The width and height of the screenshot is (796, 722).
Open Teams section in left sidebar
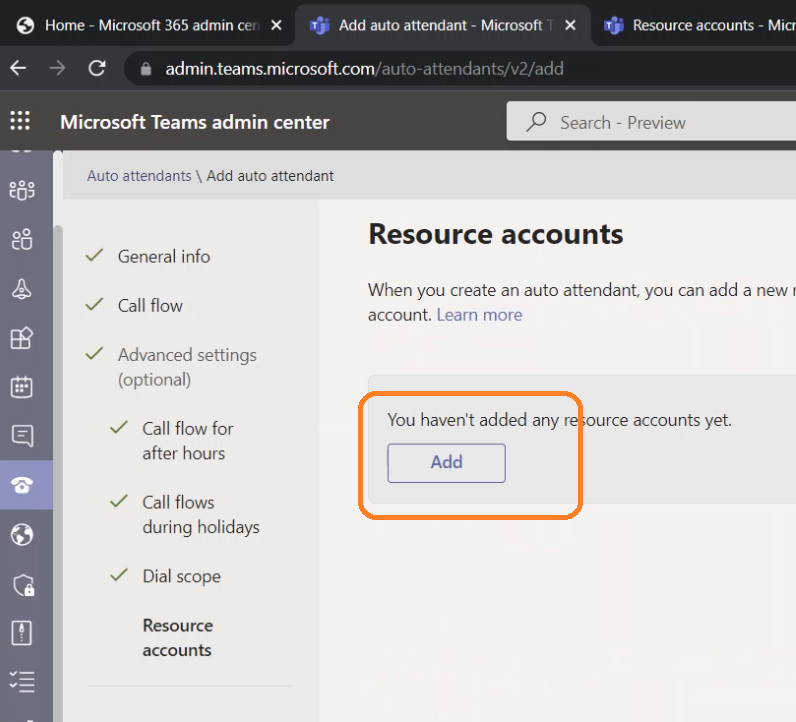click(x=21, y=190)
